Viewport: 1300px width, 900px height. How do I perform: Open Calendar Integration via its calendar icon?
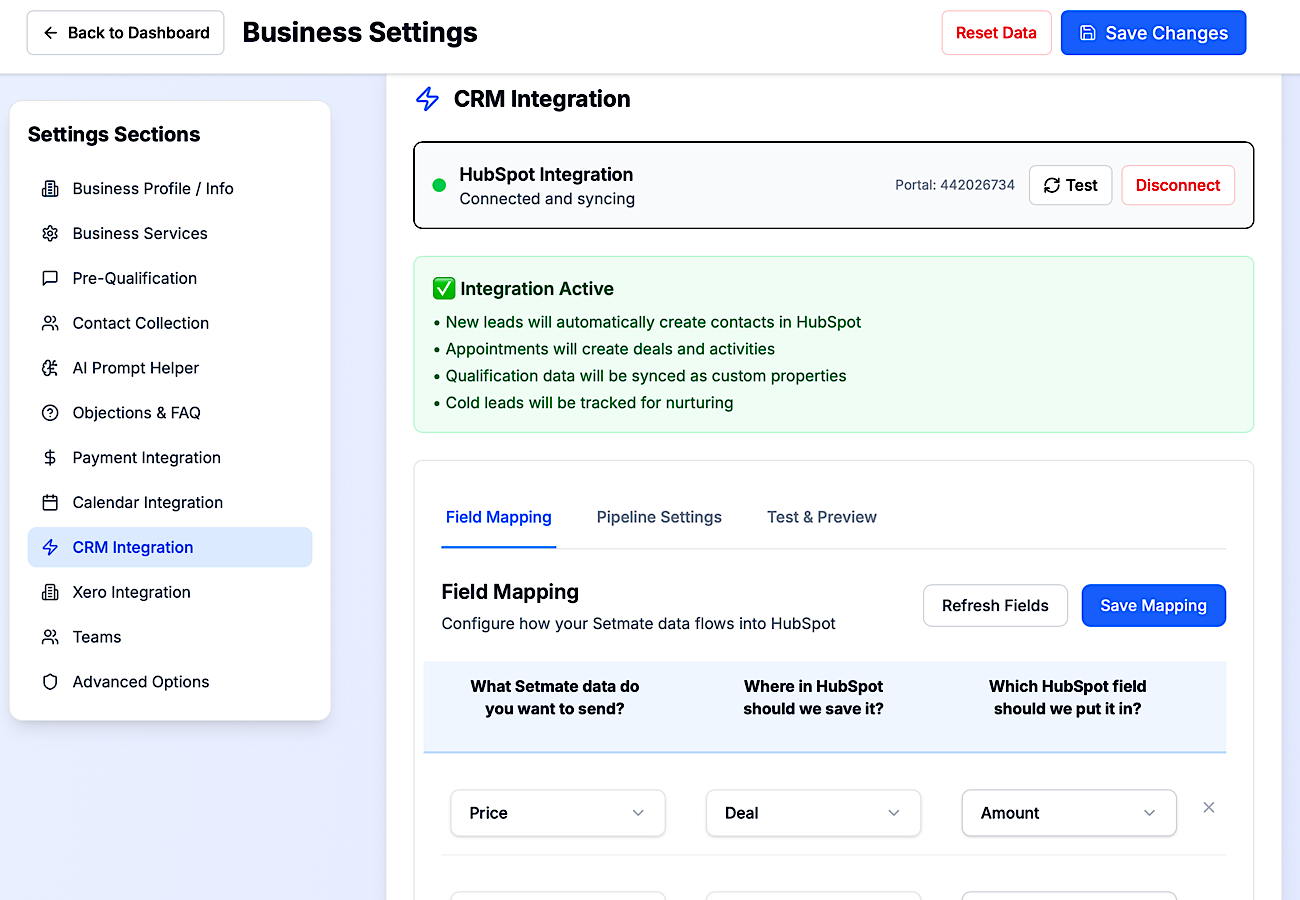pyautogui.click(x=50, y=502)
